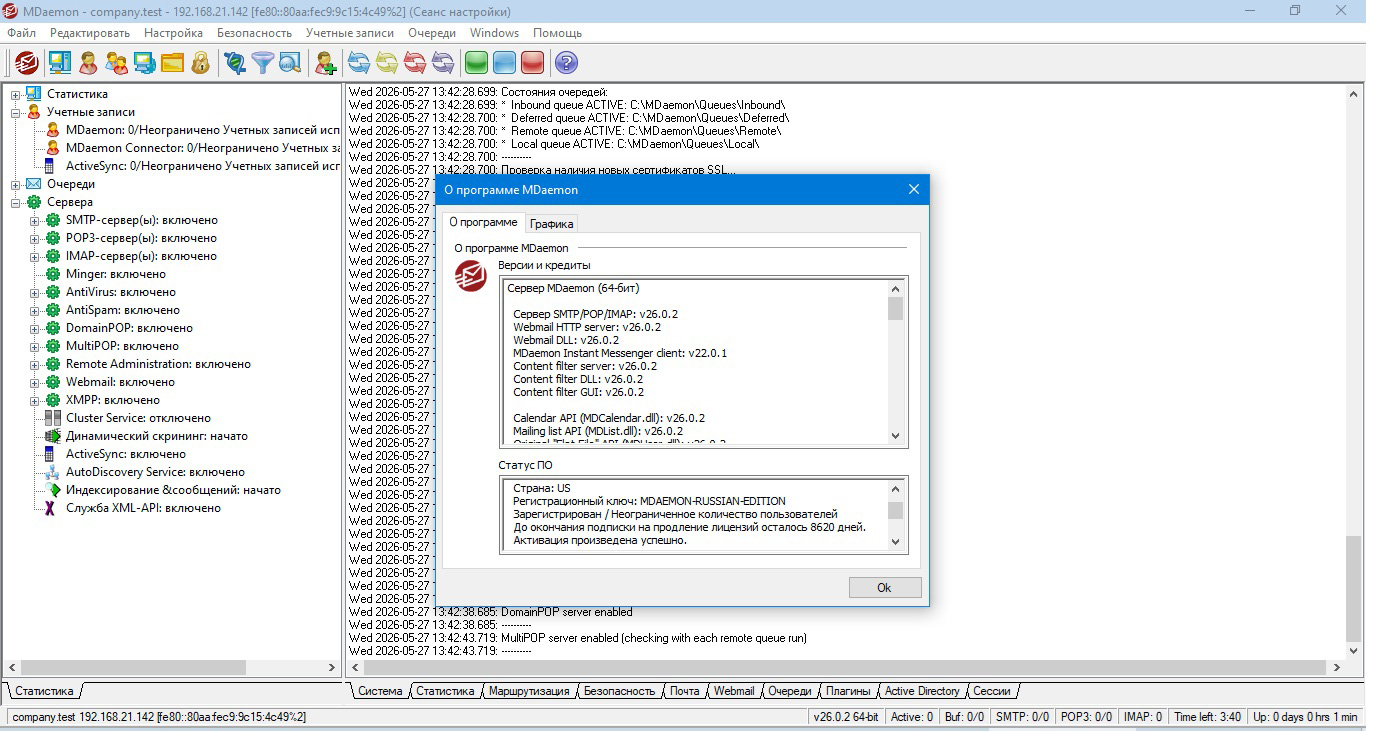Open the Настройка menu
This screenshot has height=731, width=1373.
click(173, 33)
